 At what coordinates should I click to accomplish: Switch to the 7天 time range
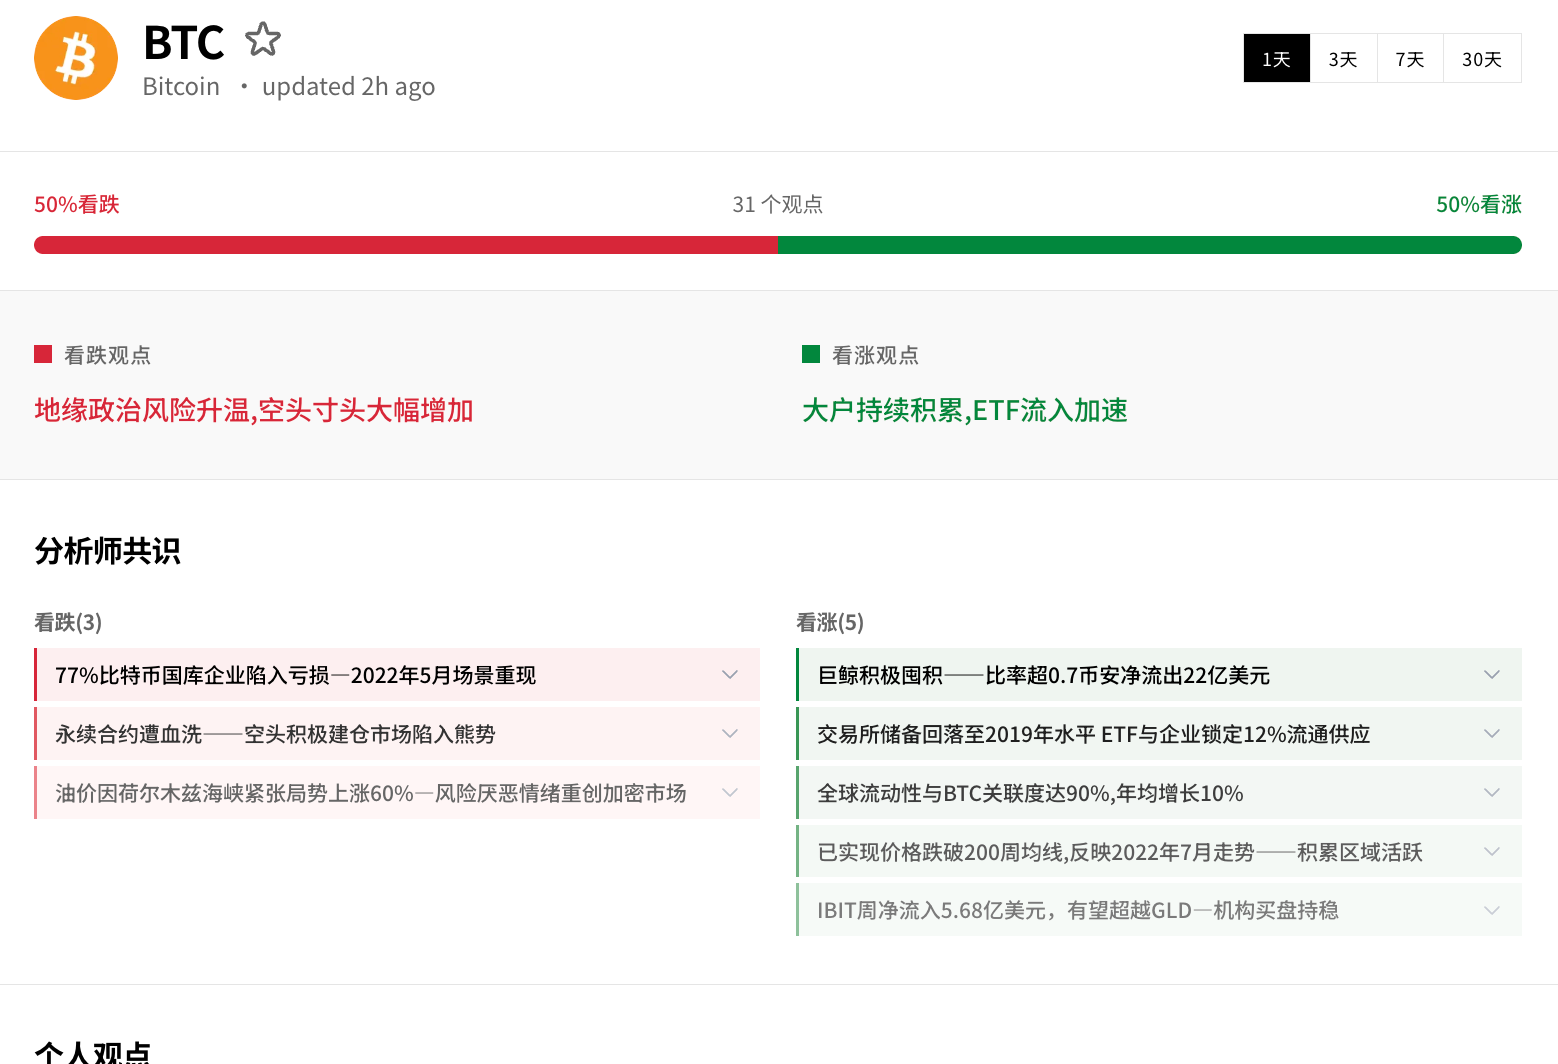(x=1410, y=59)
